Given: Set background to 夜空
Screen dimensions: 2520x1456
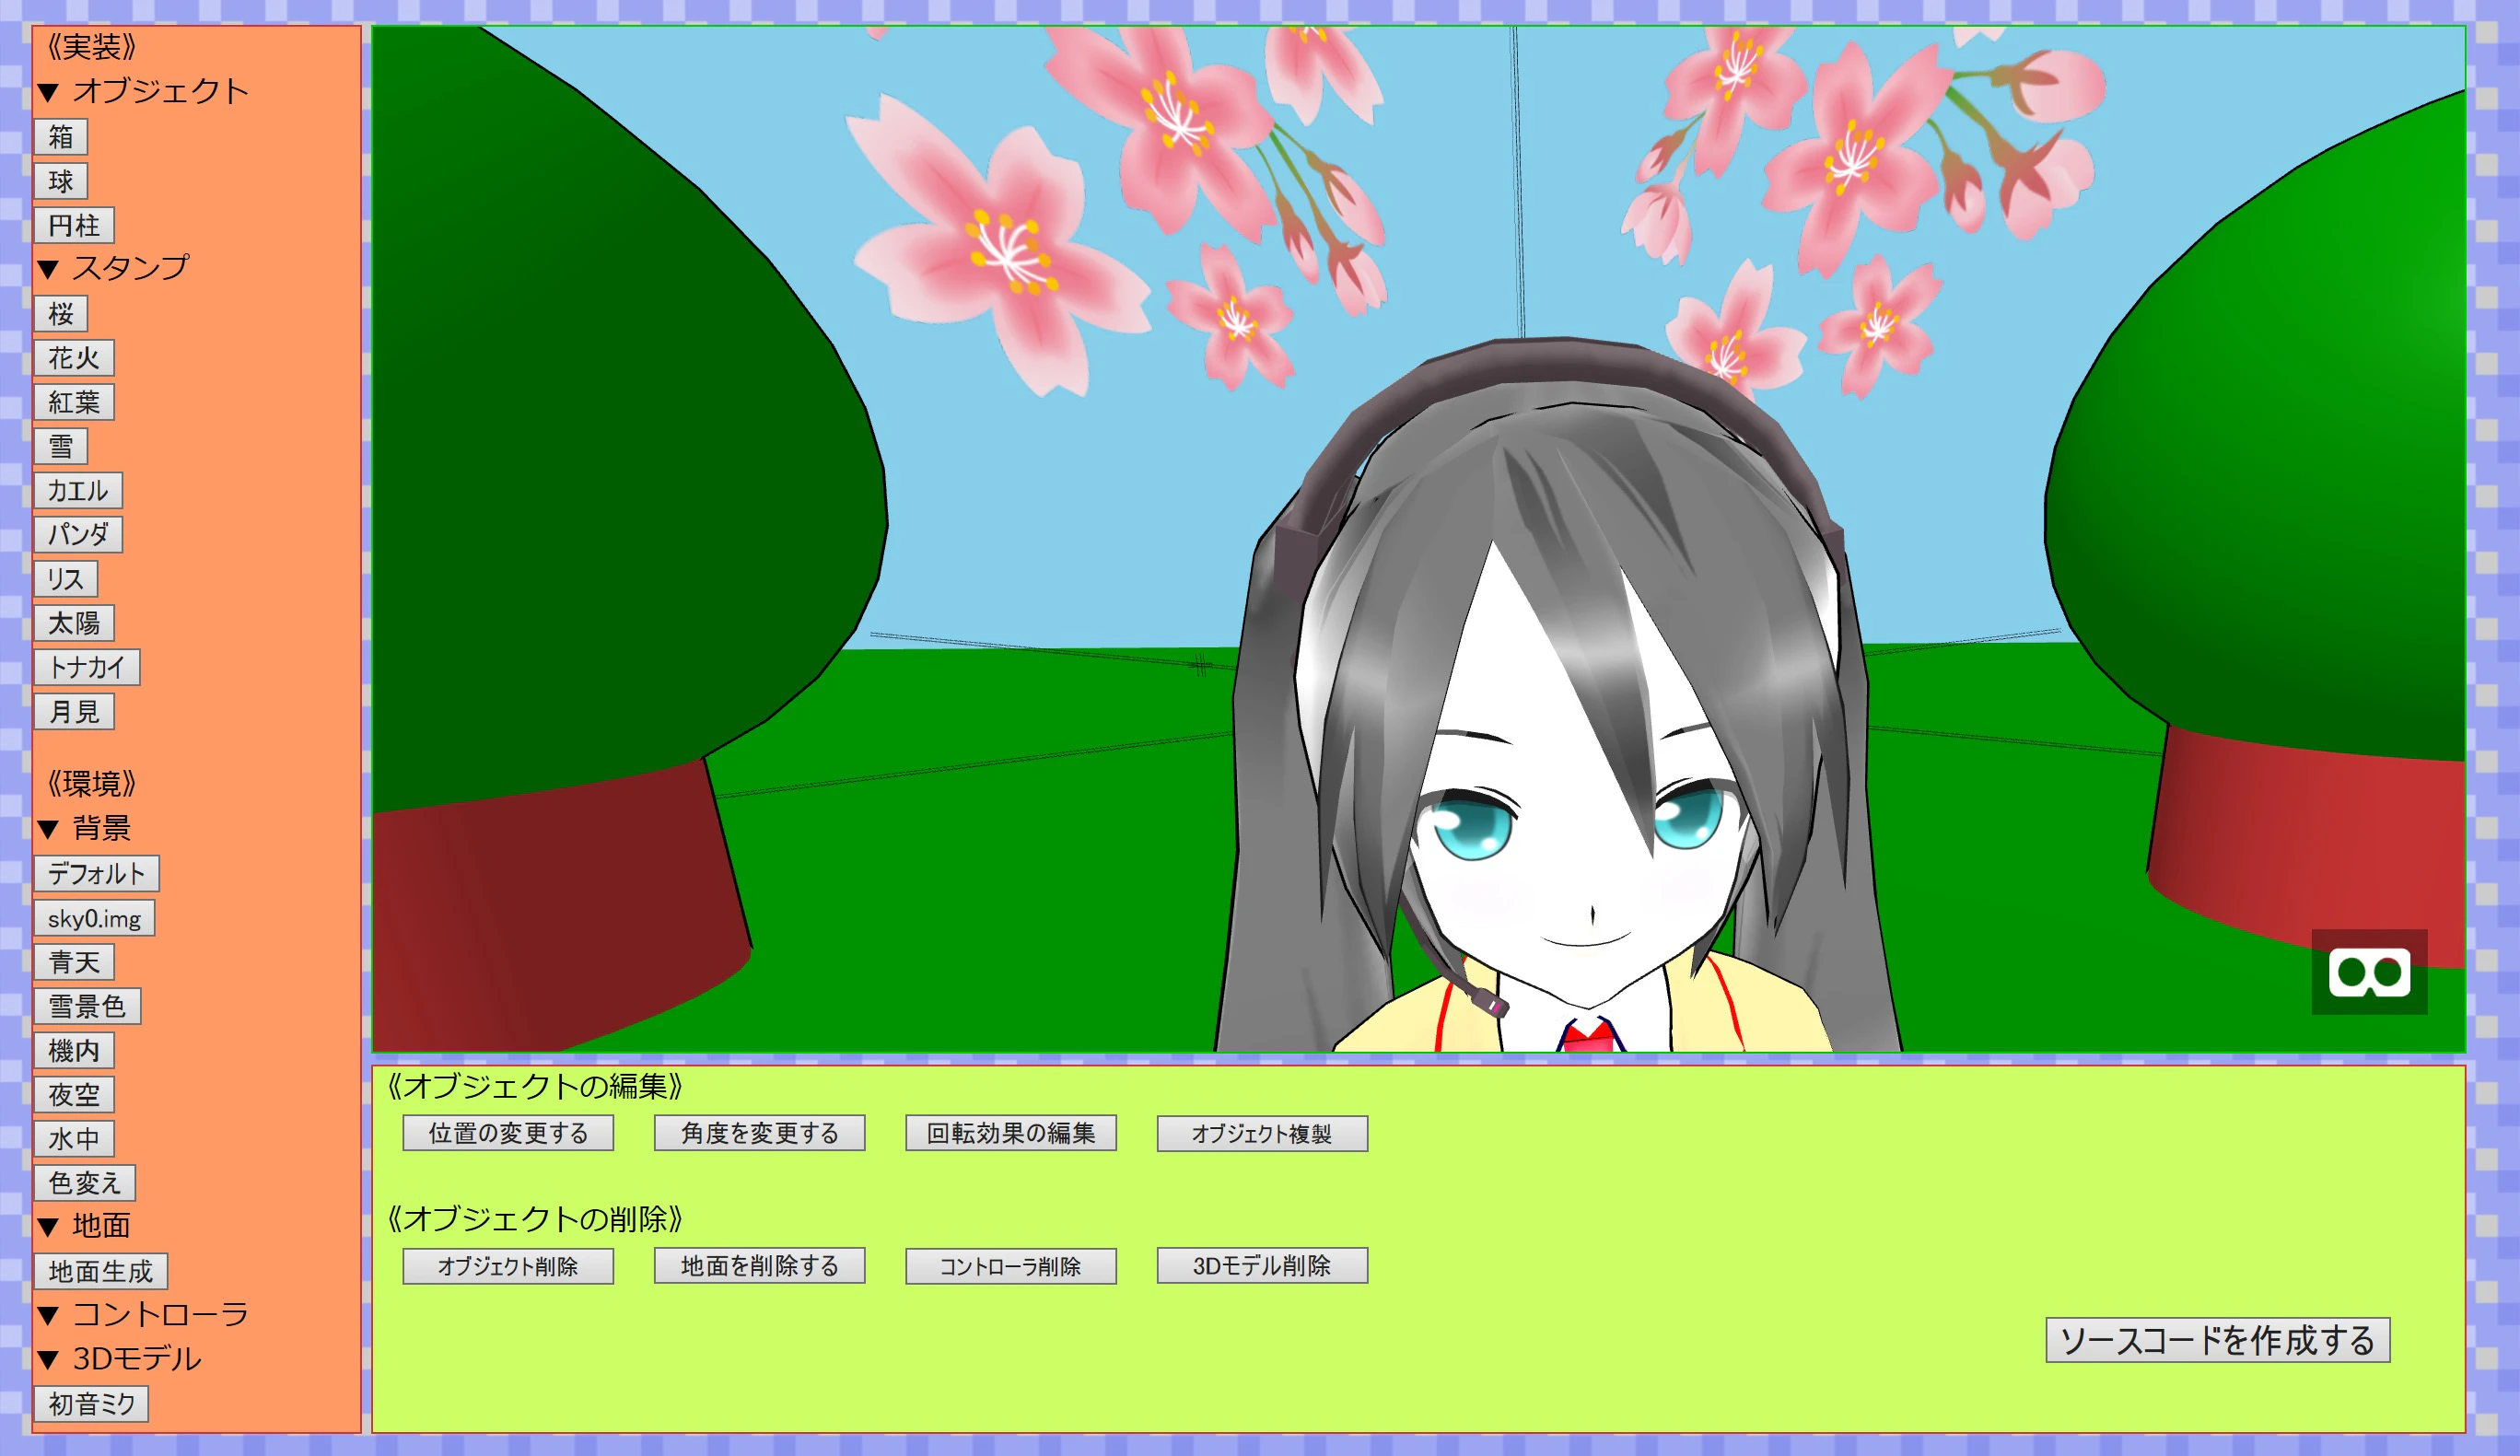Looking at the screenshot, I should pyautogui.click(x=74, y=1095).
